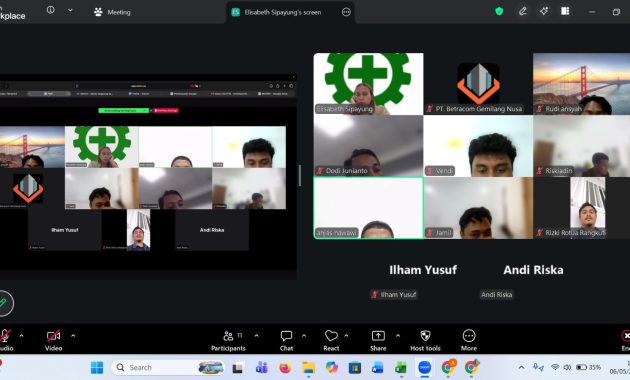Expand the chevron beside the info icon

70,10
